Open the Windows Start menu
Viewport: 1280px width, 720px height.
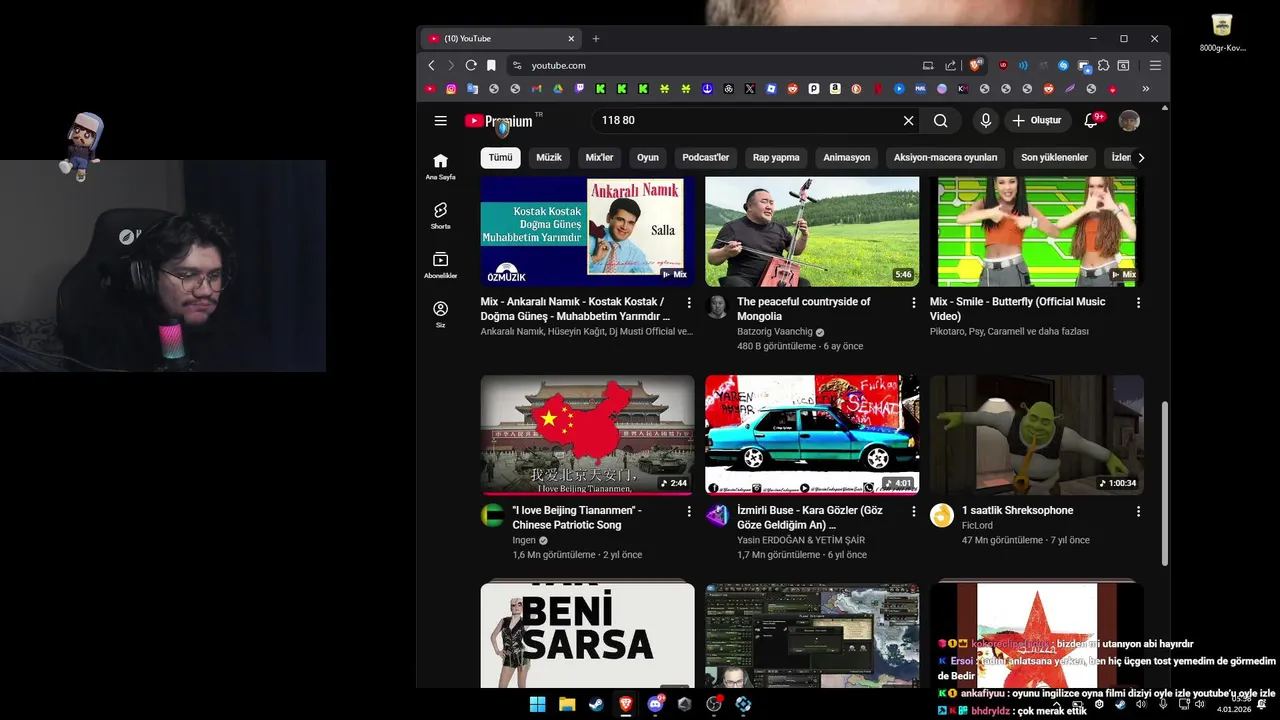(x=537, y=704)
